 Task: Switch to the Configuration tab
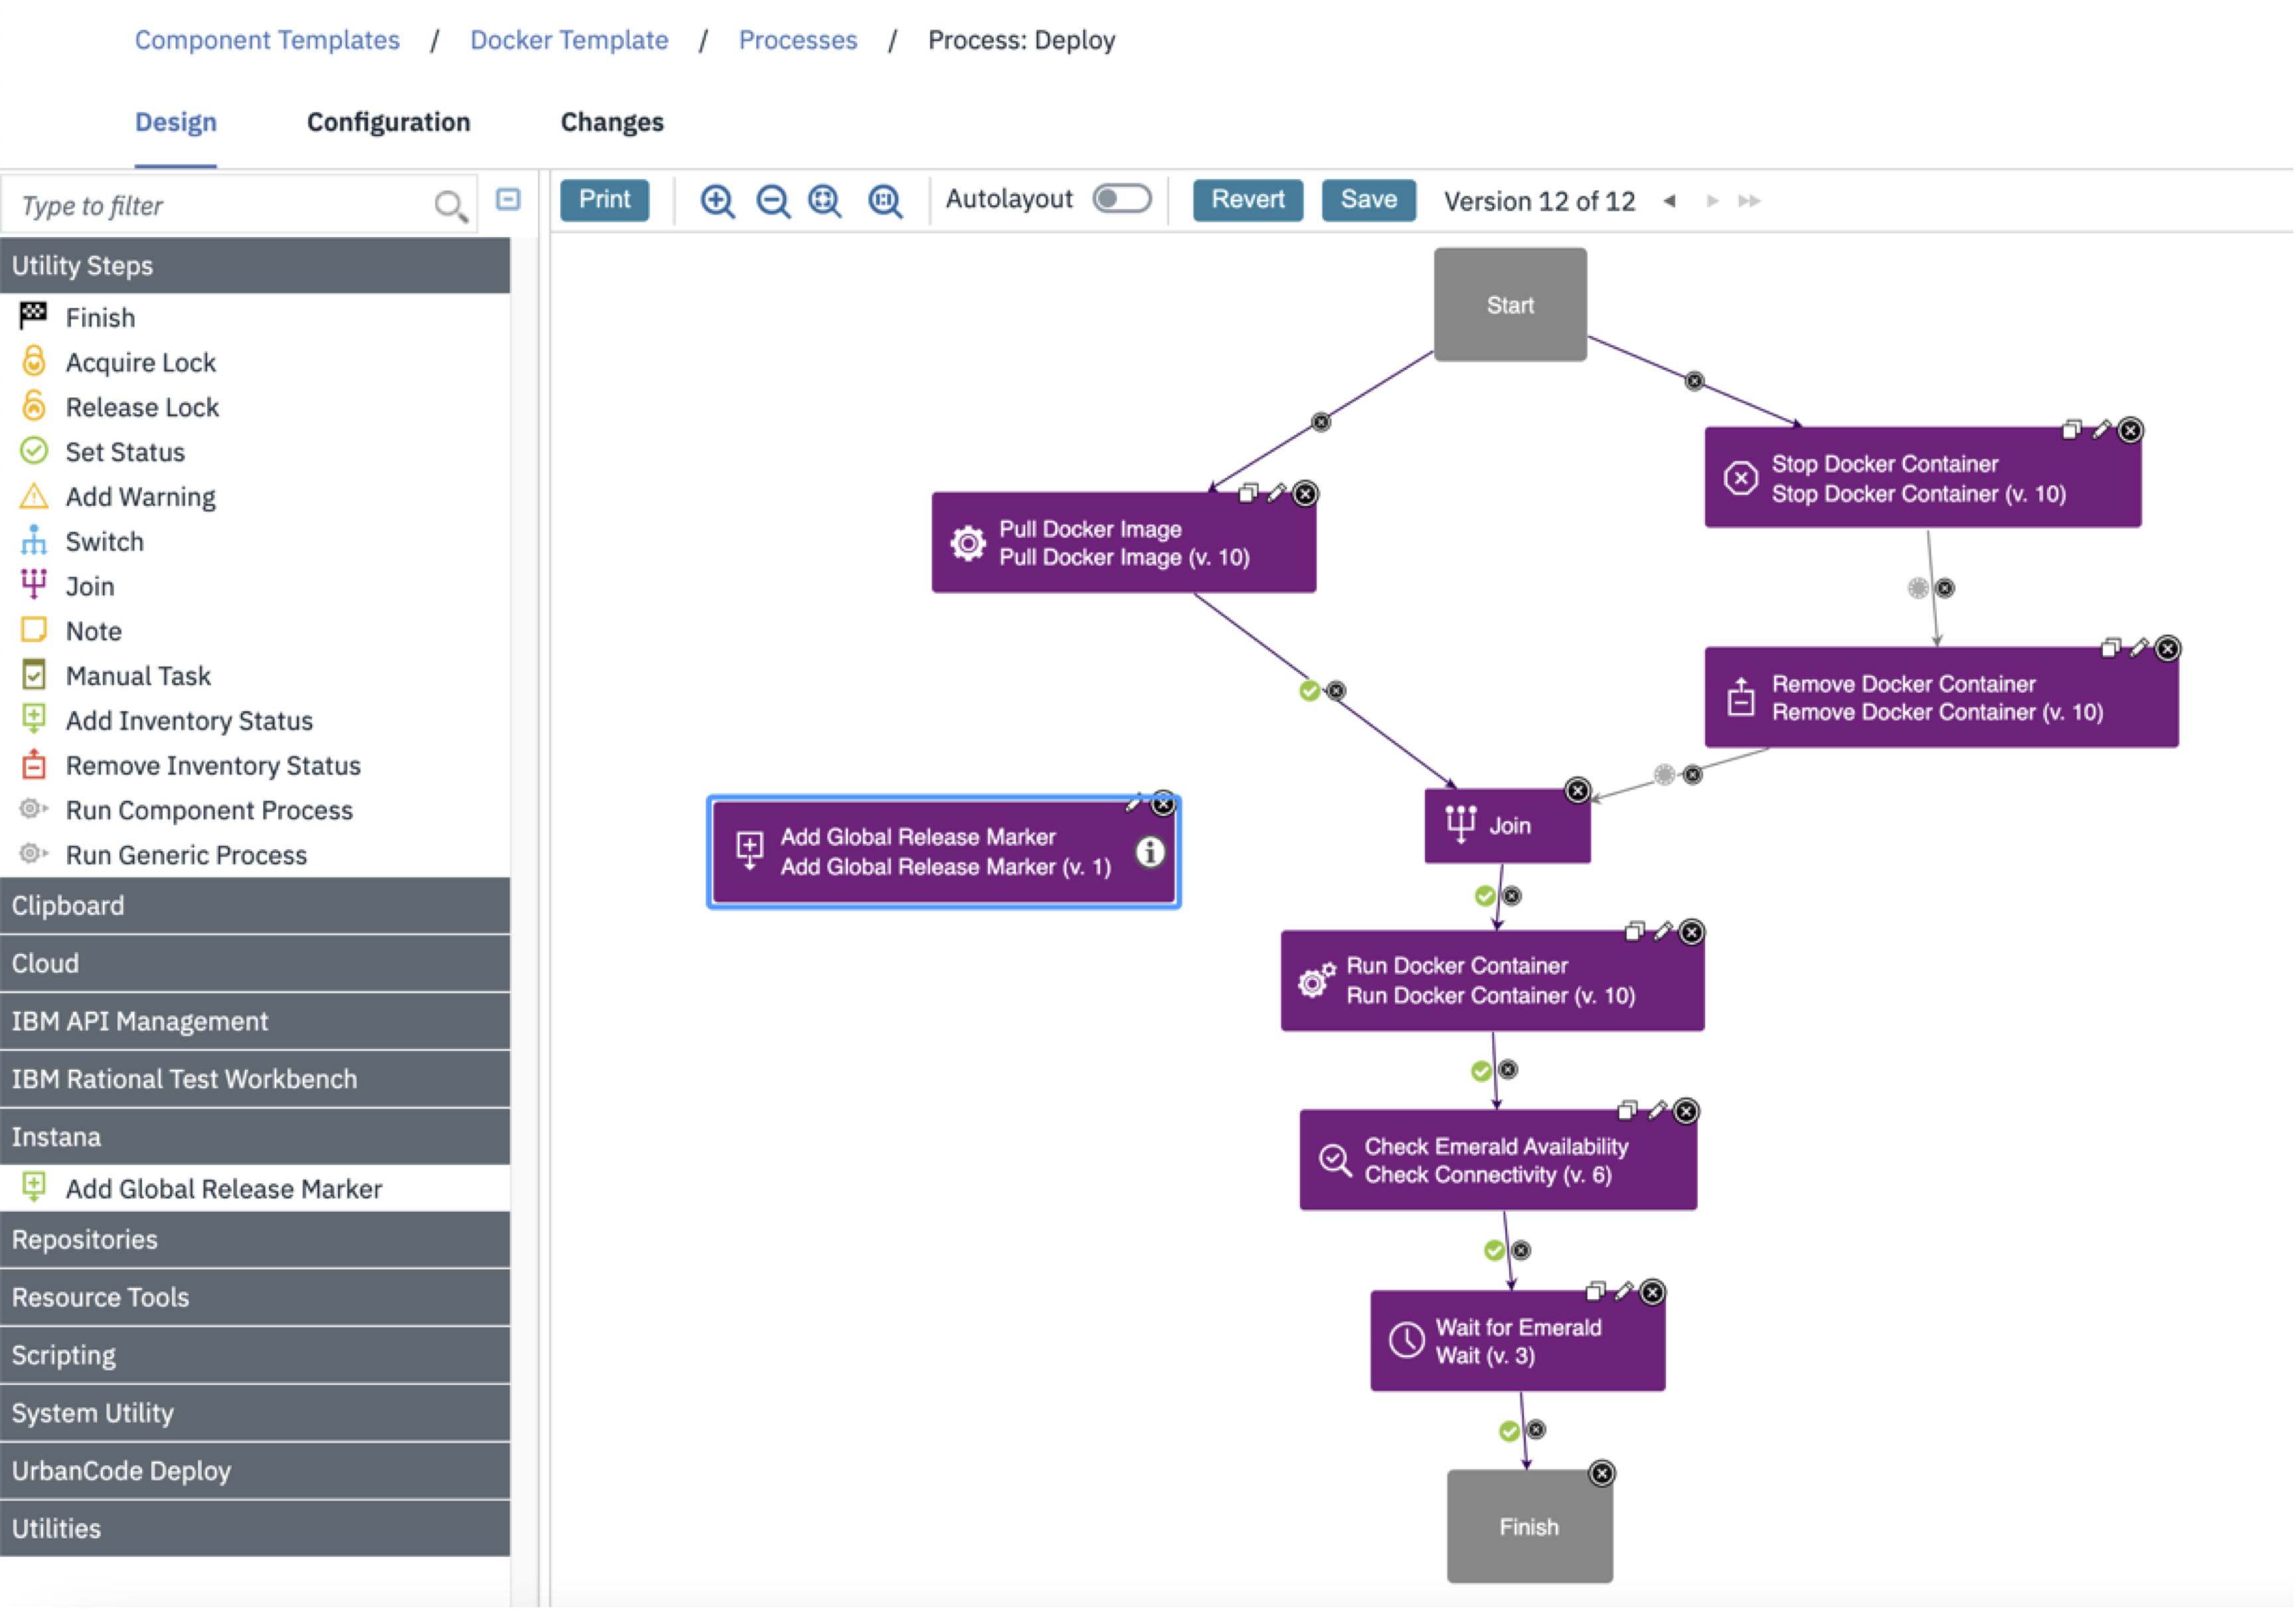[x=388, y=122]
